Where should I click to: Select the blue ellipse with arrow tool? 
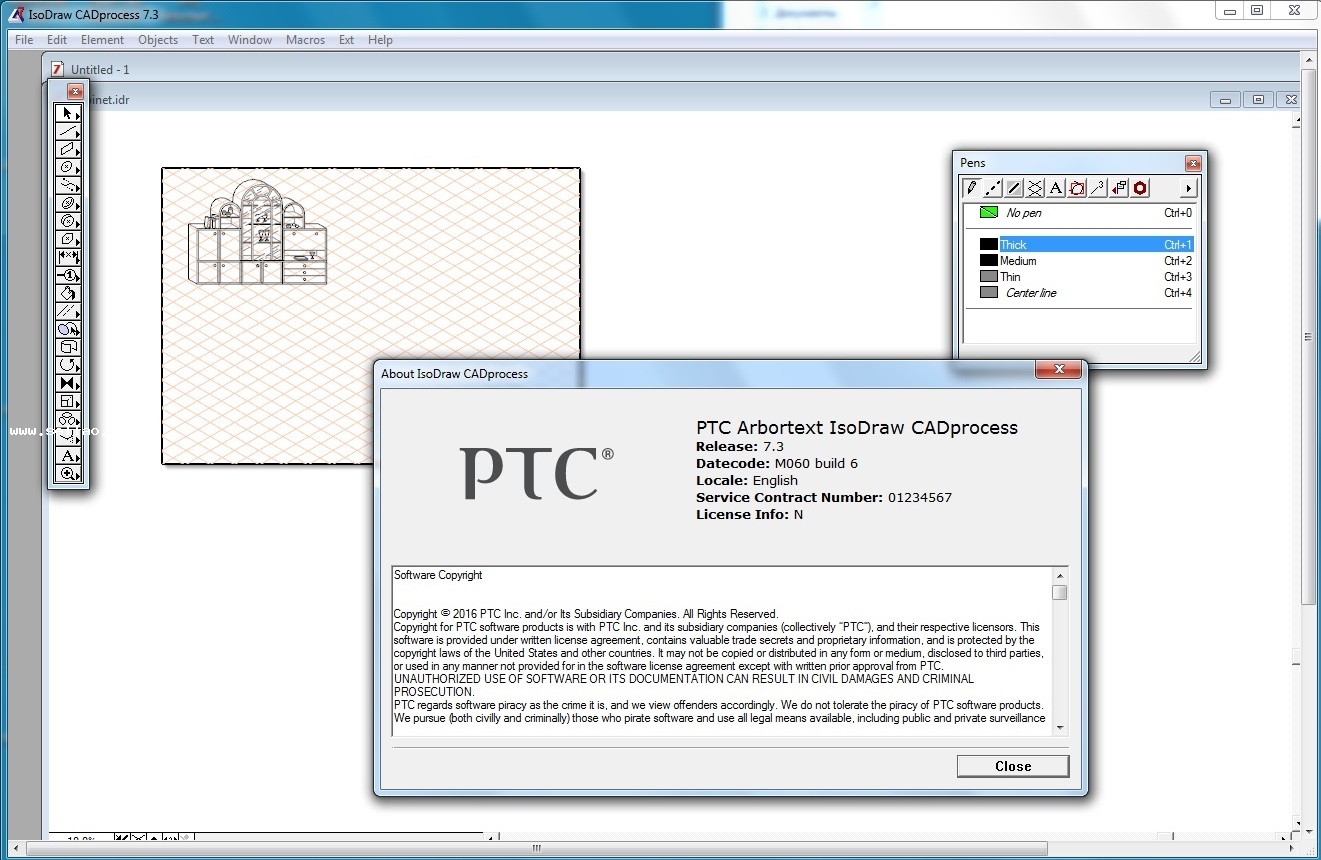tap(68, 329)
